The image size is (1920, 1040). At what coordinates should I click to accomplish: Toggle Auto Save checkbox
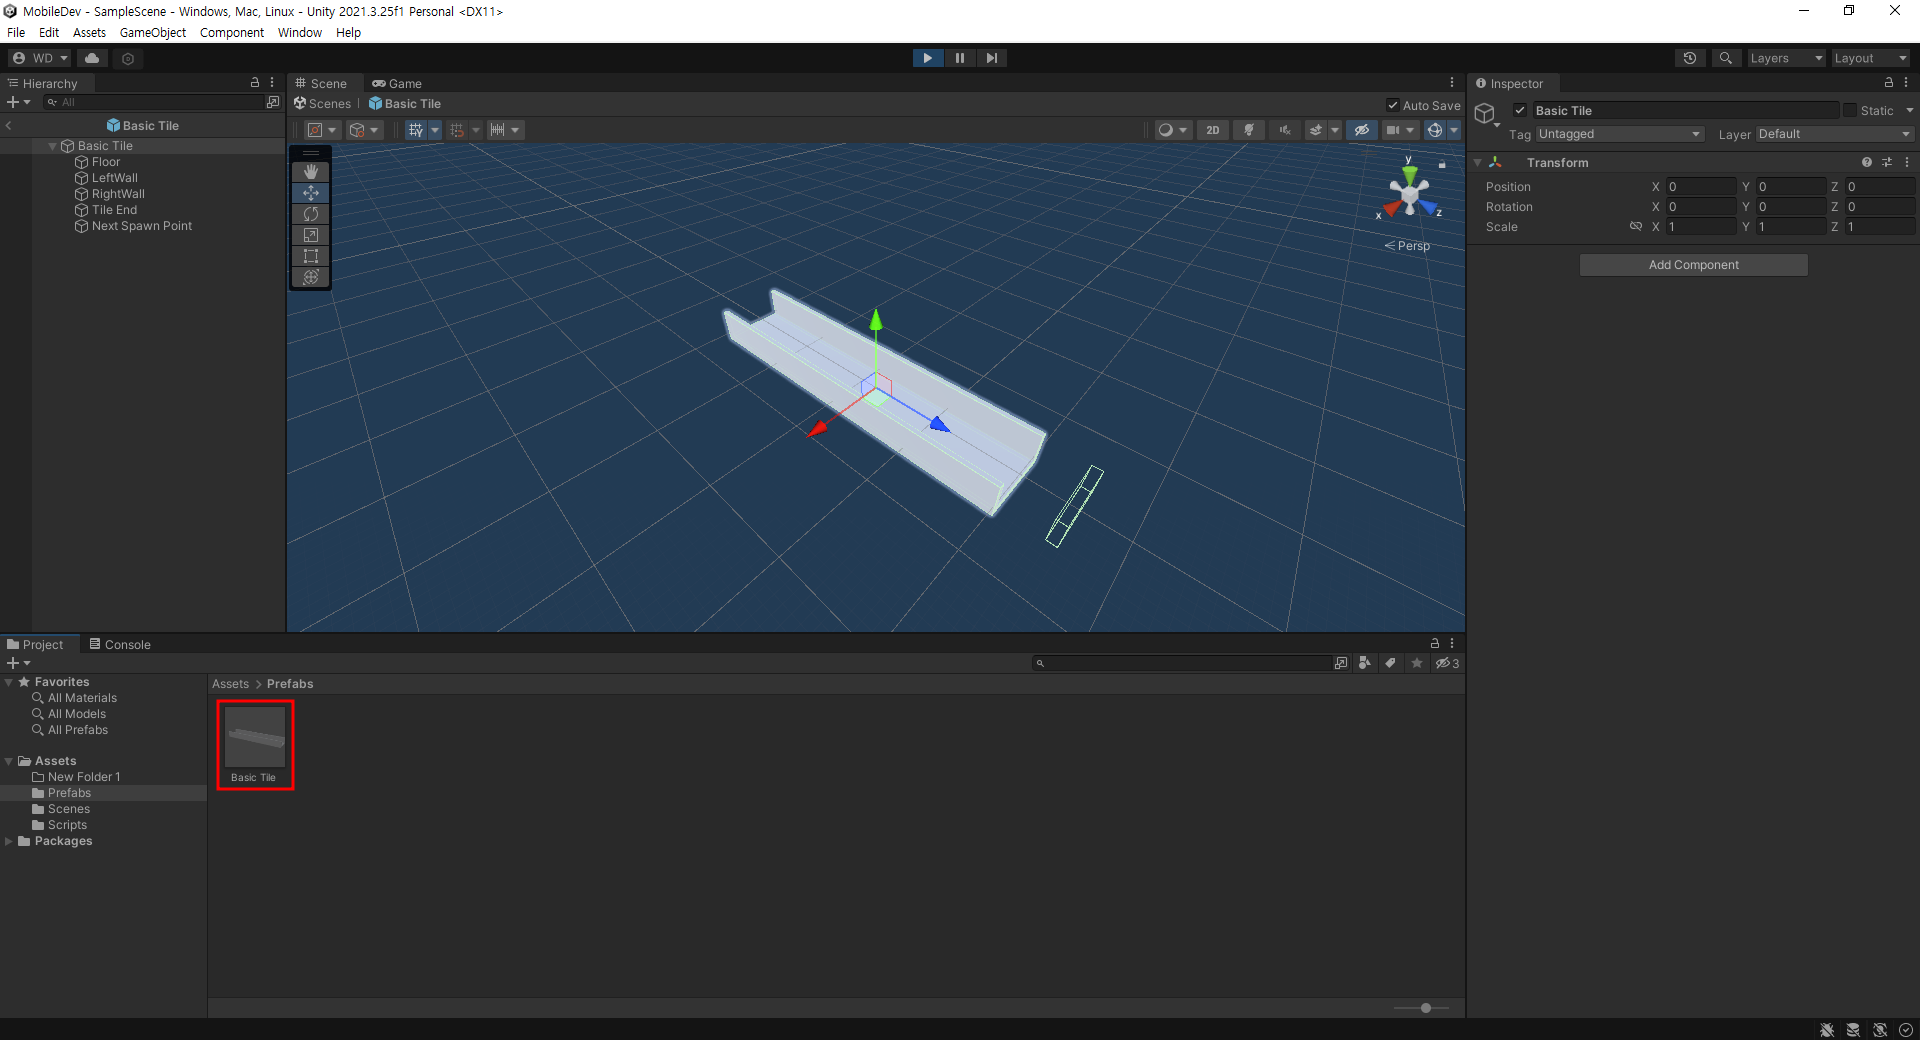1393,105
